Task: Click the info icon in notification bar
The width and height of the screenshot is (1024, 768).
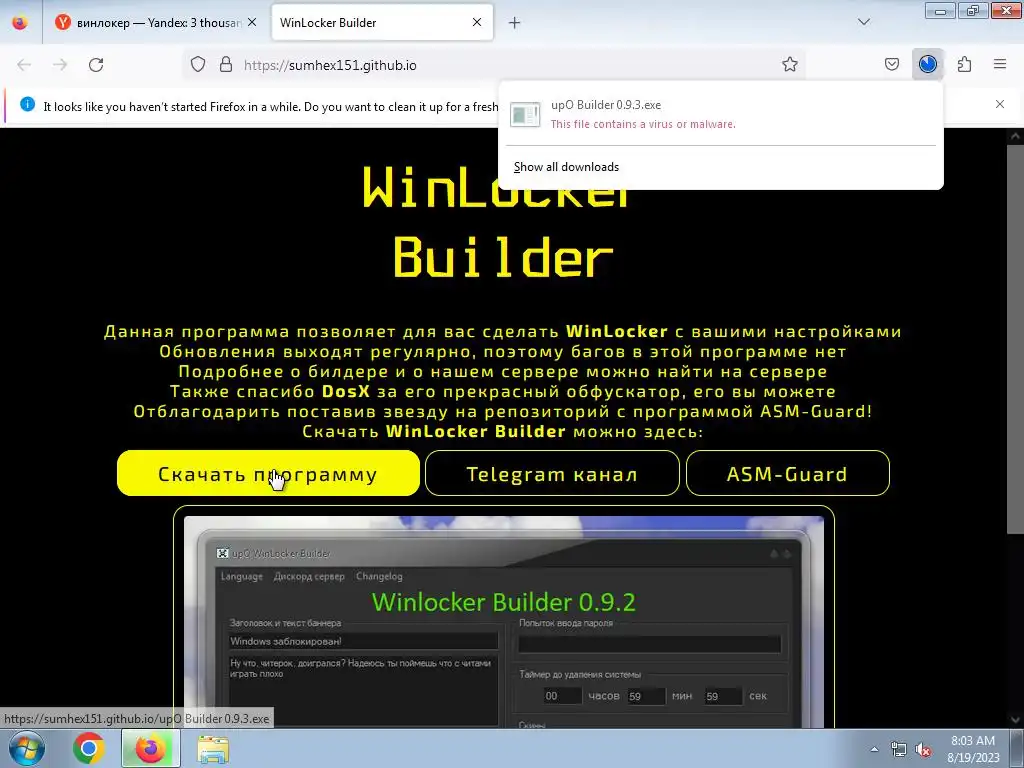Action: pos(27,104)
